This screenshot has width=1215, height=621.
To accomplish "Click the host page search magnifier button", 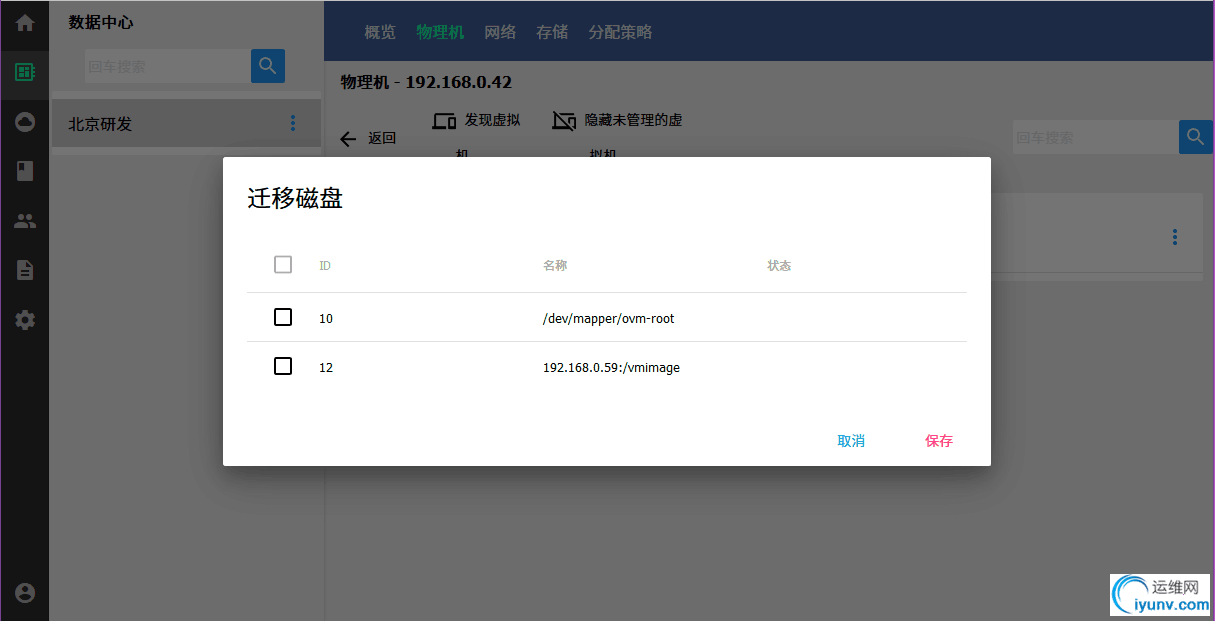I will tap(1195, 137).
